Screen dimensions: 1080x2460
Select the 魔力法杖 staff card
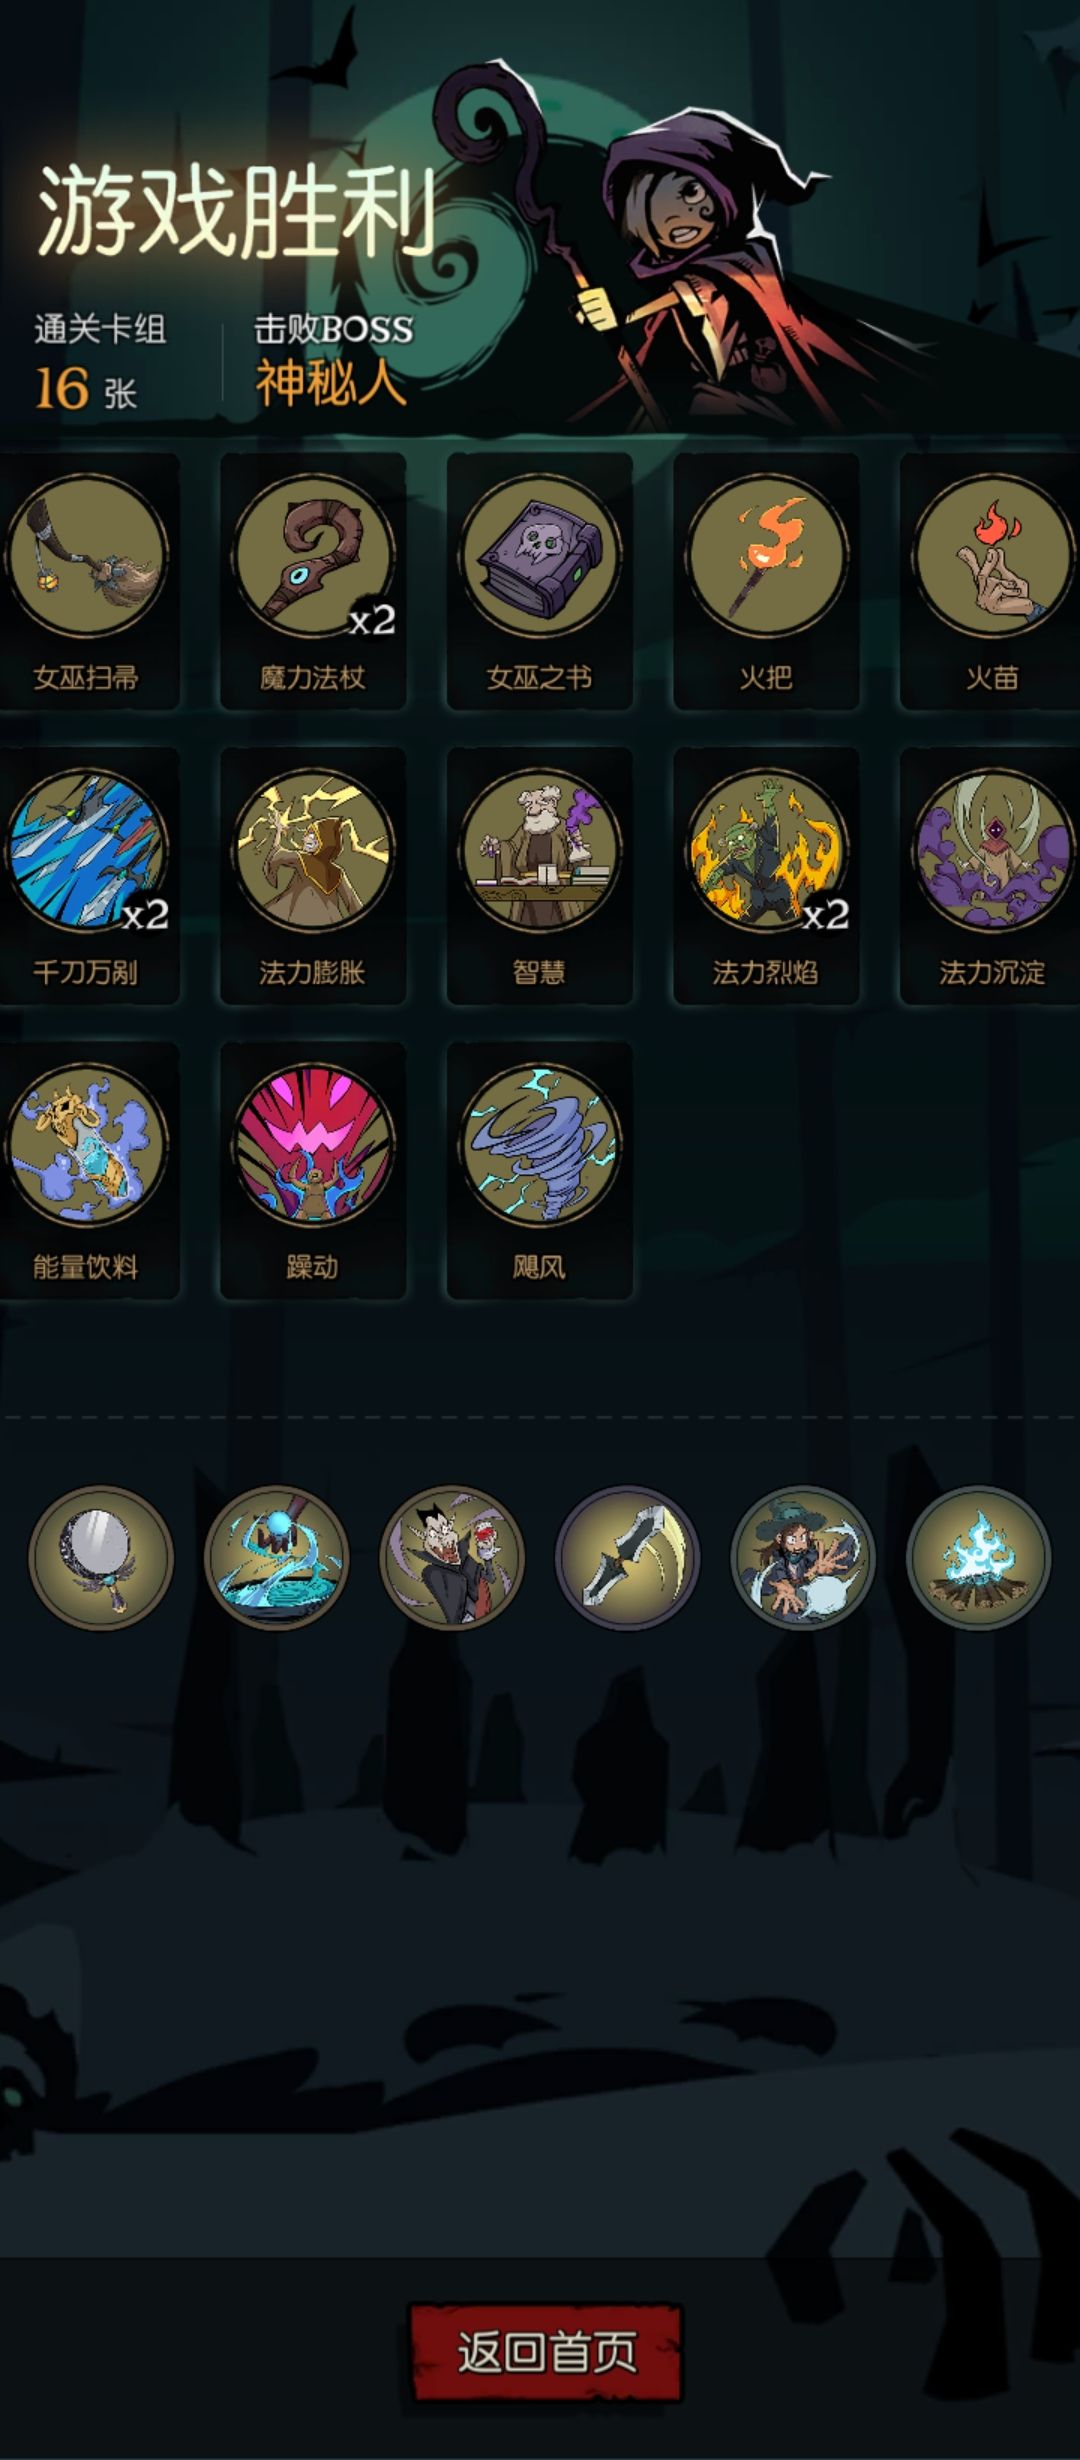[x=313, y=581]
